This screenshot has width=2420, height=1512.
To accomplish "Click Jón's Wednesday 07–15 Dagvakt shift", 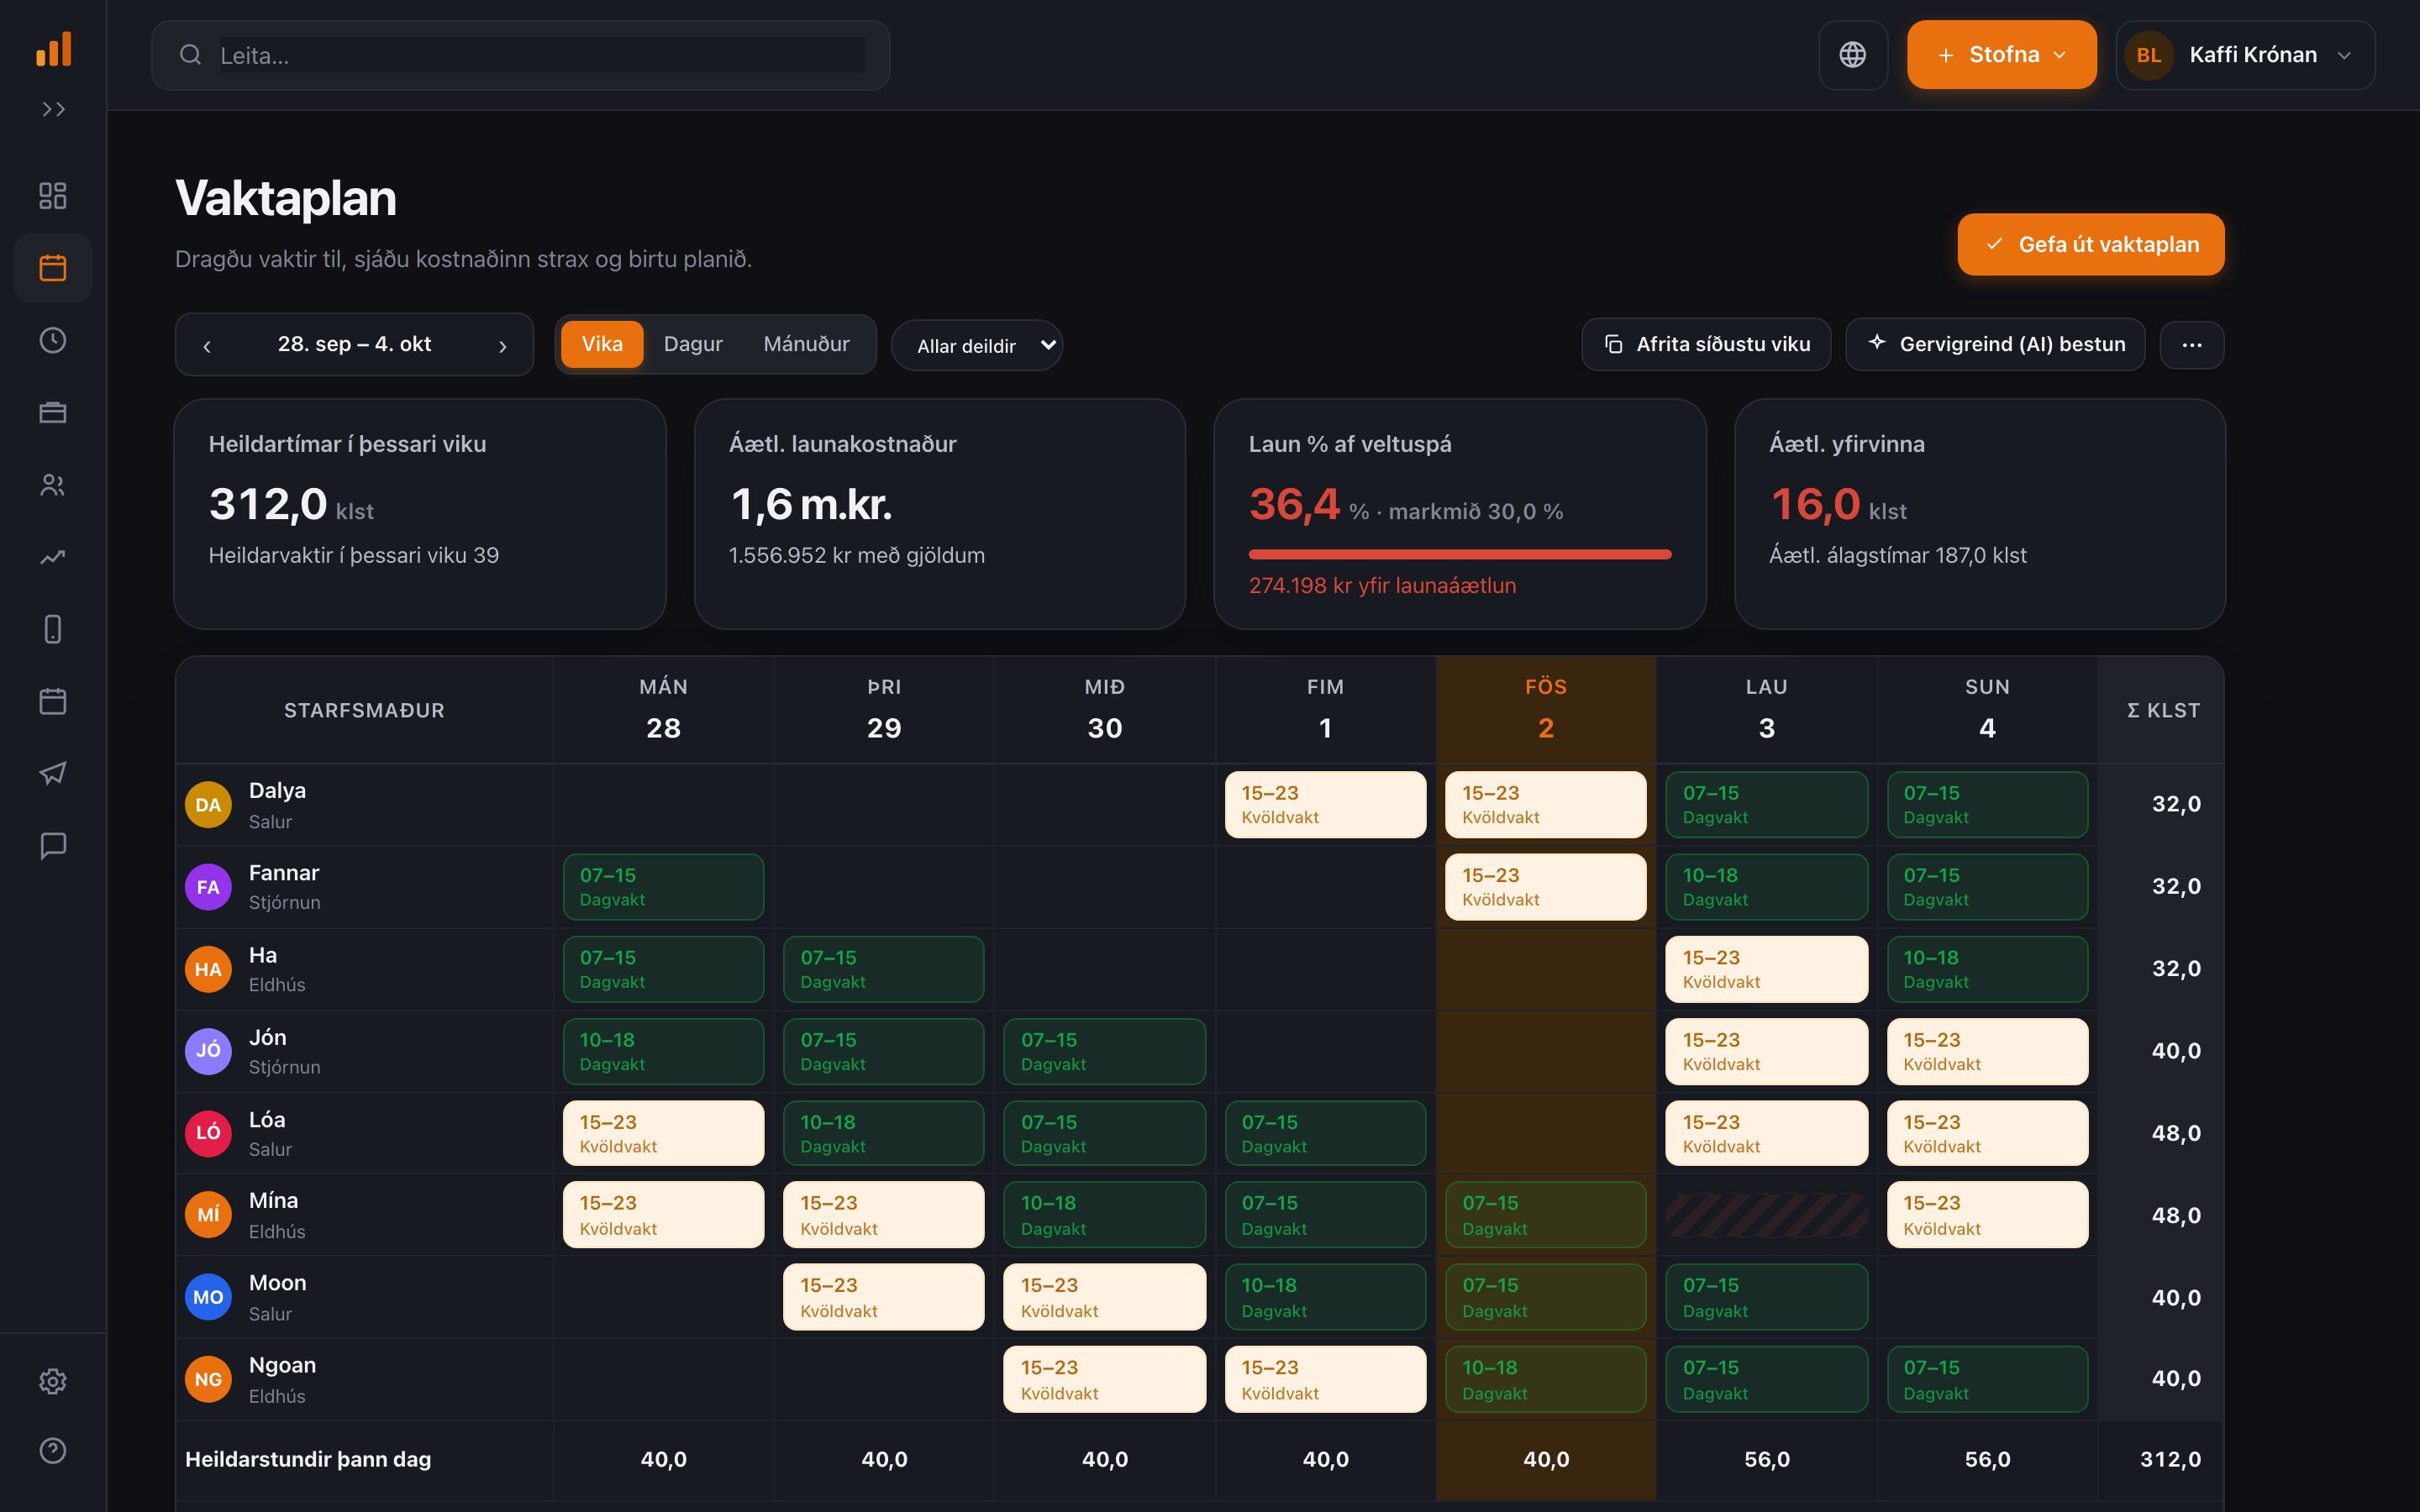I will 1104,1051.
